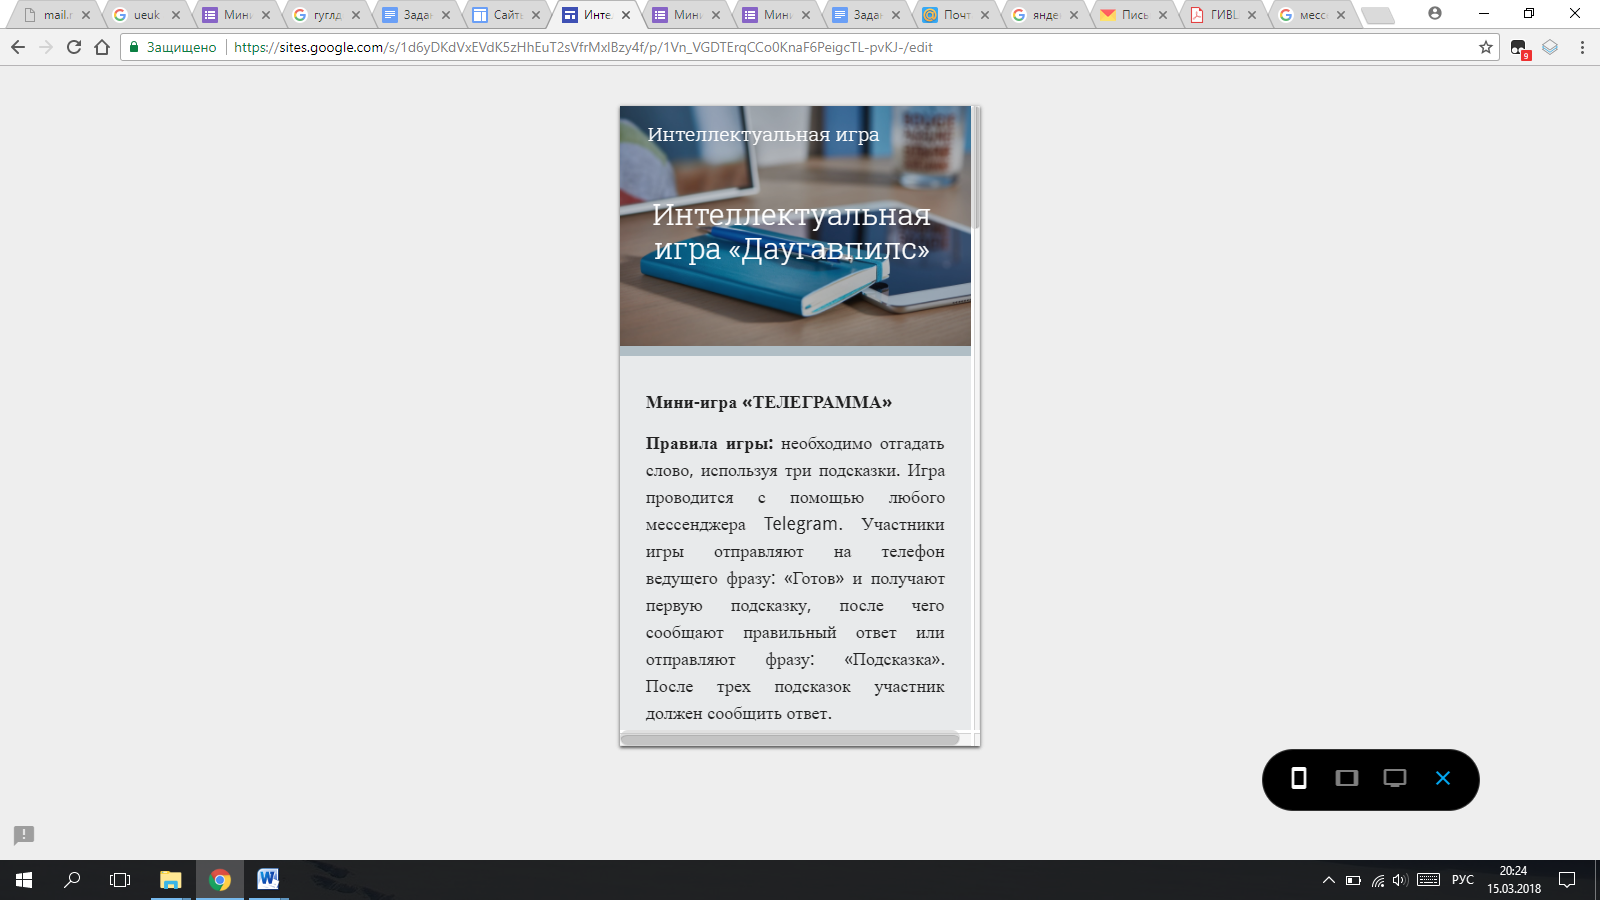Open File Explorer from taskbar
Screen dimensions: 1600x900
coord(171,880)
